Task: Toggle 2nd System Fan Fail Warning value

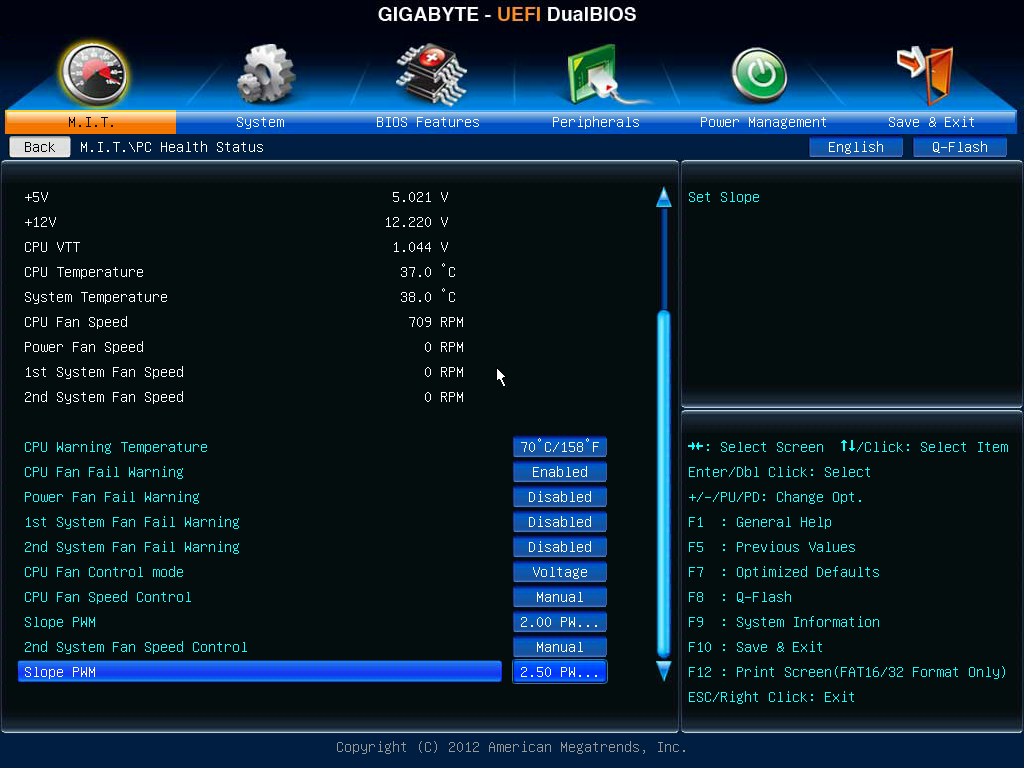Action: pos(560,547)
